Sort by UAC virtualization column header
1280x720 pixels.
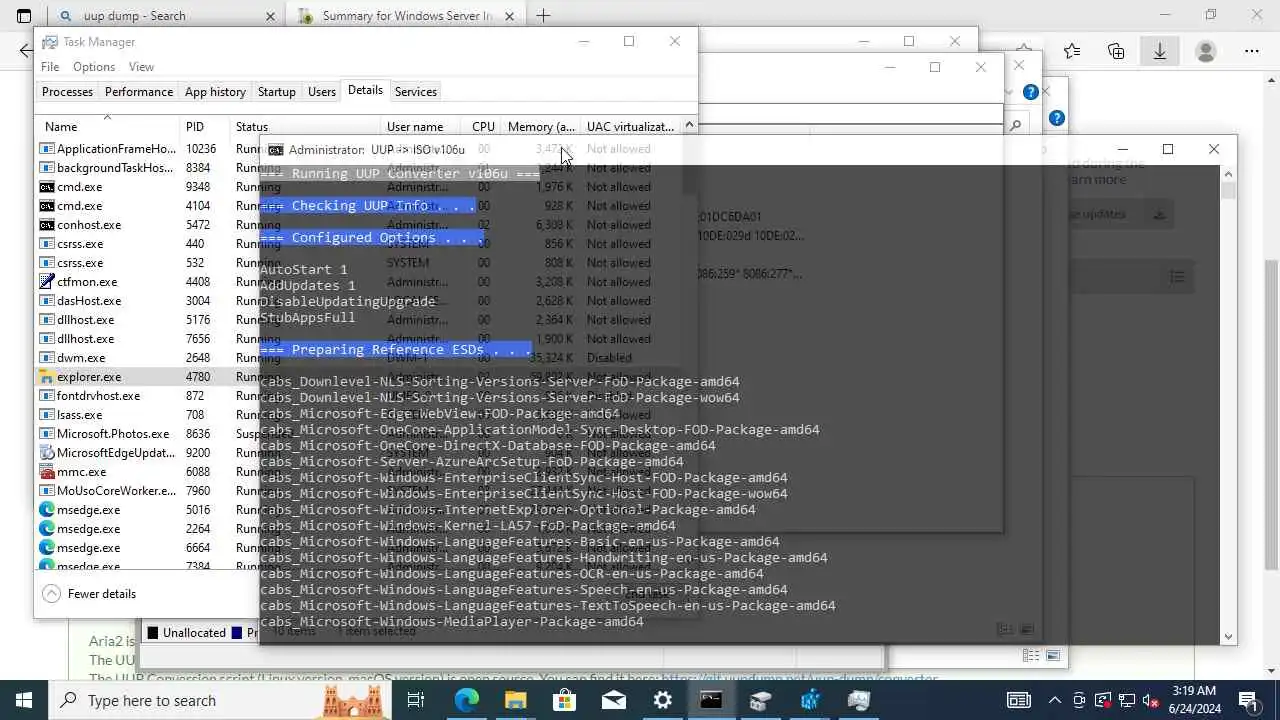[631, 126]
